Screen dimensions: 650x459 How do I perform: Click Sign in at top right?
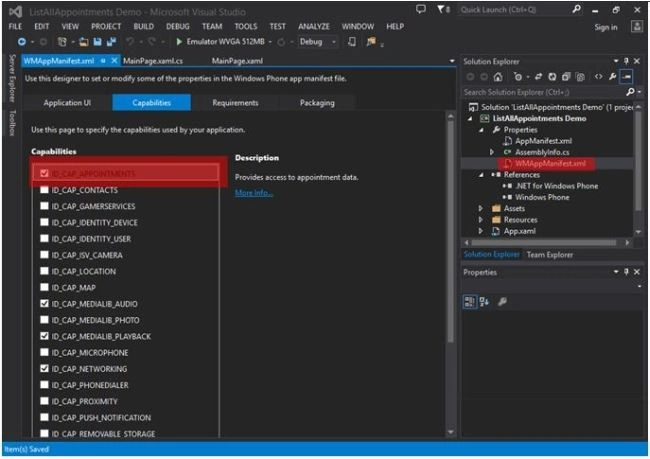pos(606,27)
